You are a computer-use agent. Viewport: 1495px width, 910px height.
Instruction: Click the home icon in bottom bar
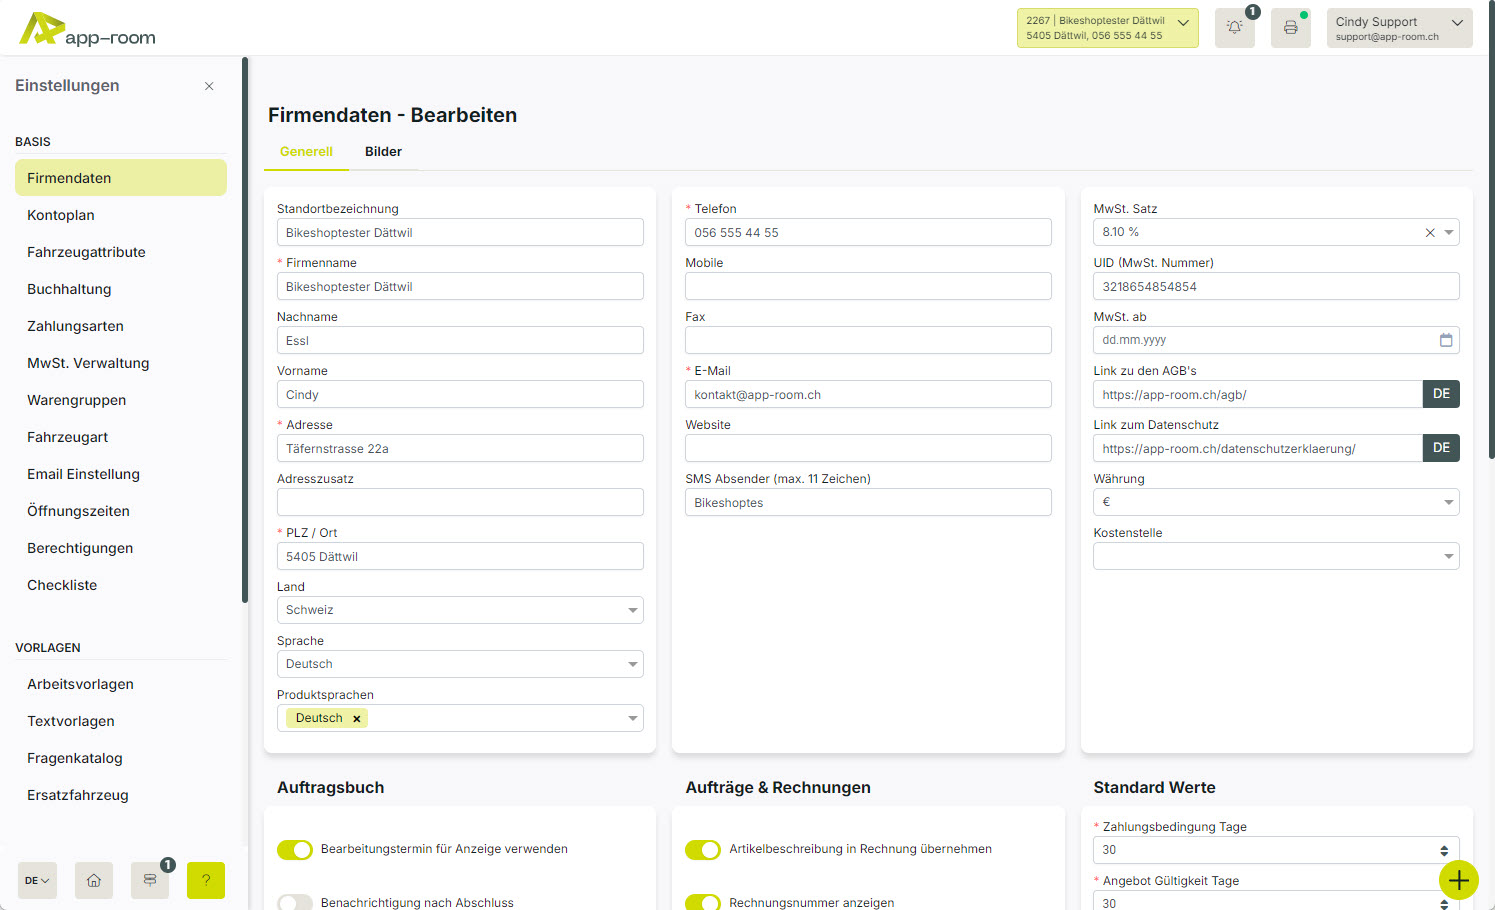(x=93, y=880)
